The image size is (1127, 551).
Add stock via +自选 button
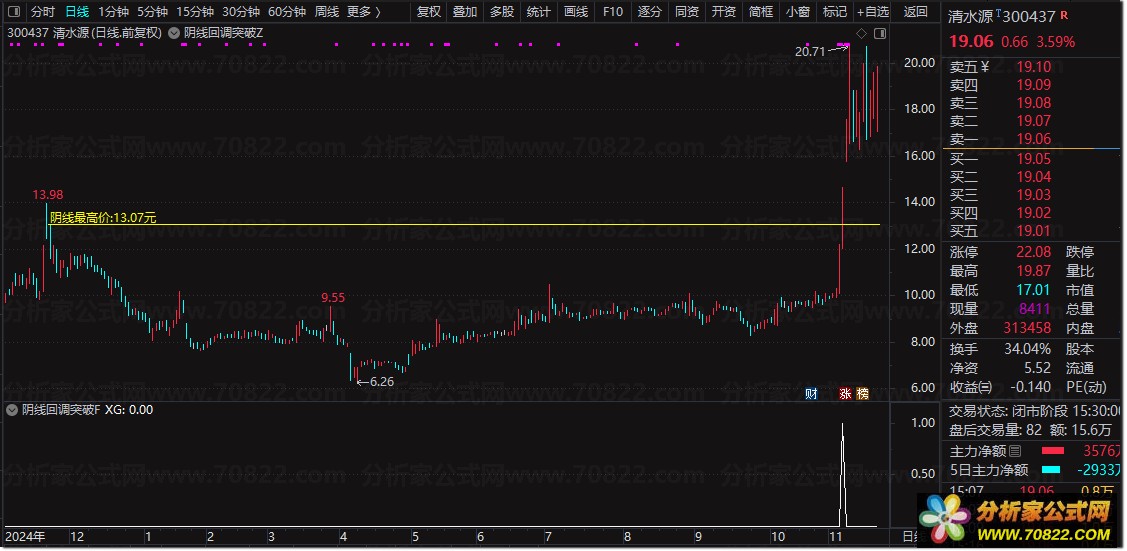(x=873, y=11)
